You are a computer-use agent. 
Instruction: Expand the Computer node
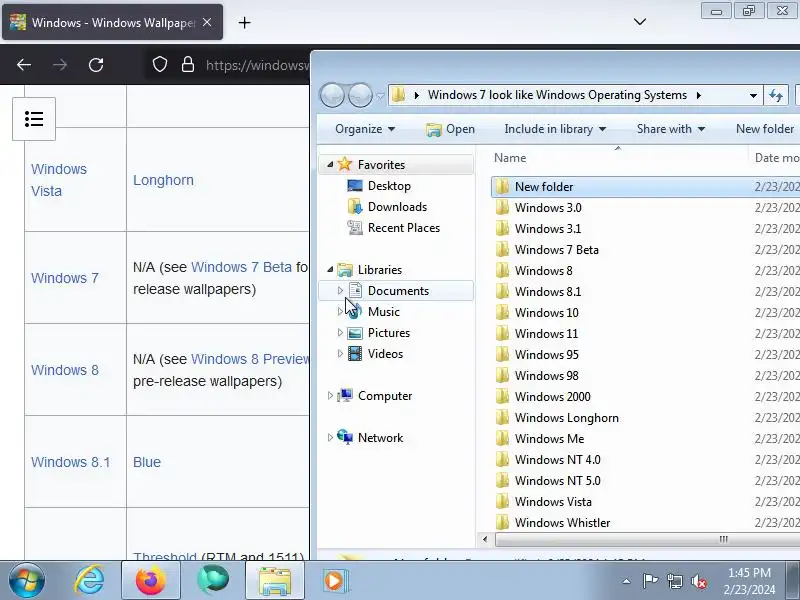330,395
